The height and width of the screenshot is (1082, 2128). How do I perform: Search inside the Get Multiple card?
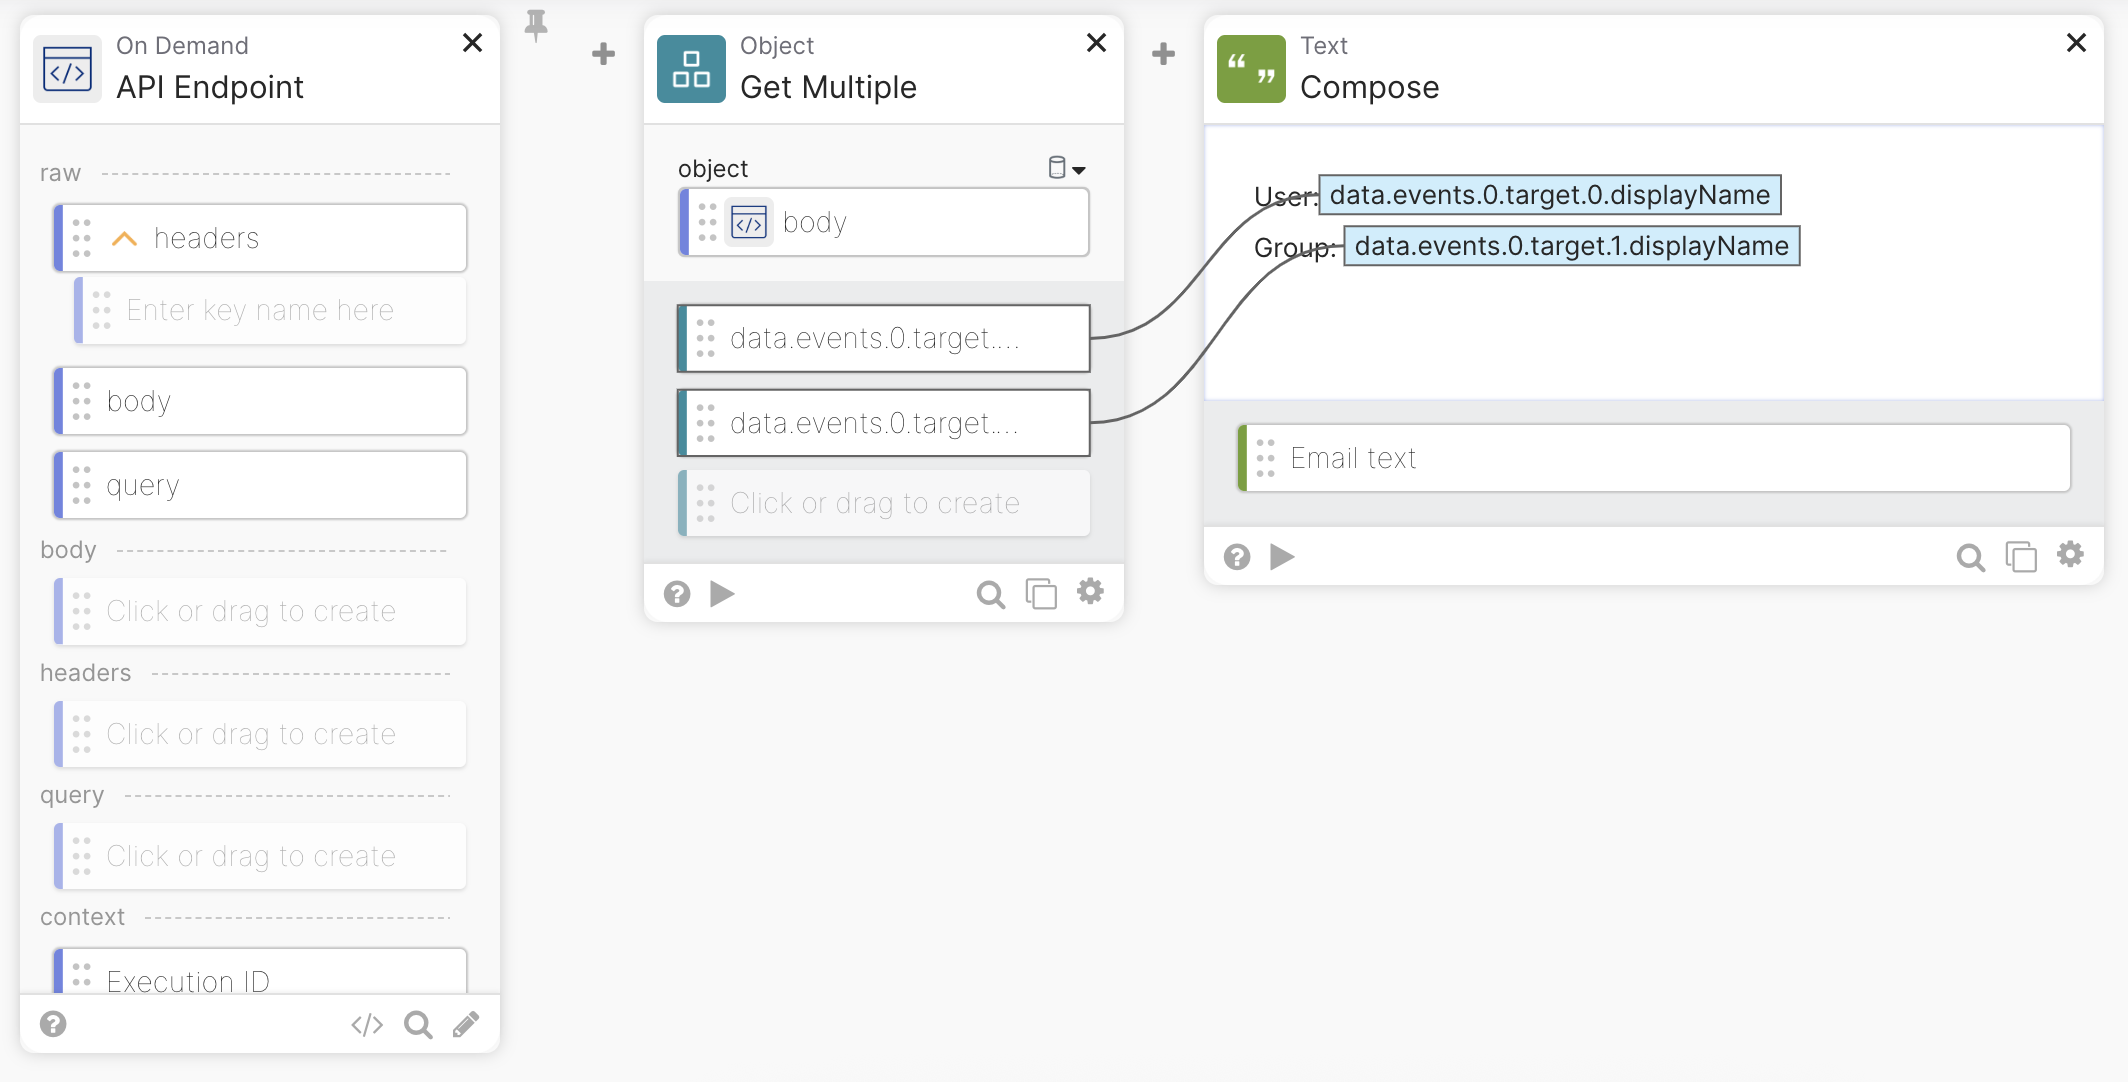[990, 595]
